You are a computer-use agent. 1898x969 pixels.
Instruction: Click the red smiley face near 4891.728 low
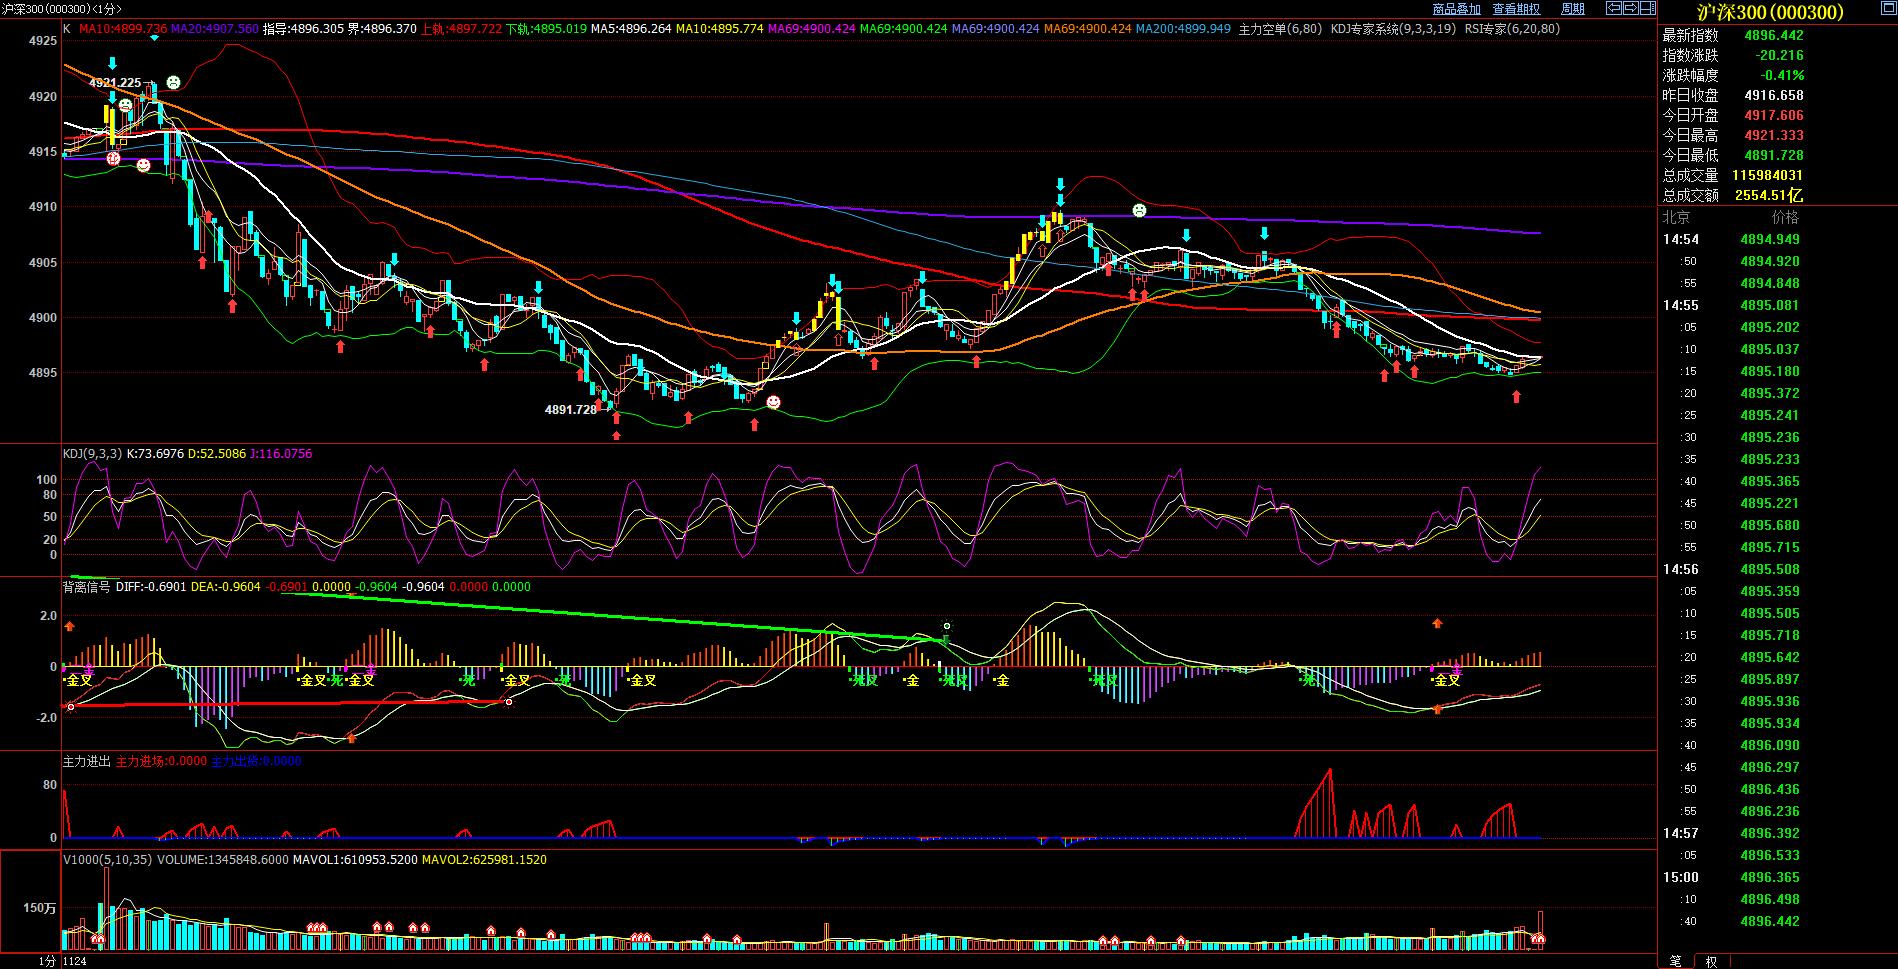[773, 402]
